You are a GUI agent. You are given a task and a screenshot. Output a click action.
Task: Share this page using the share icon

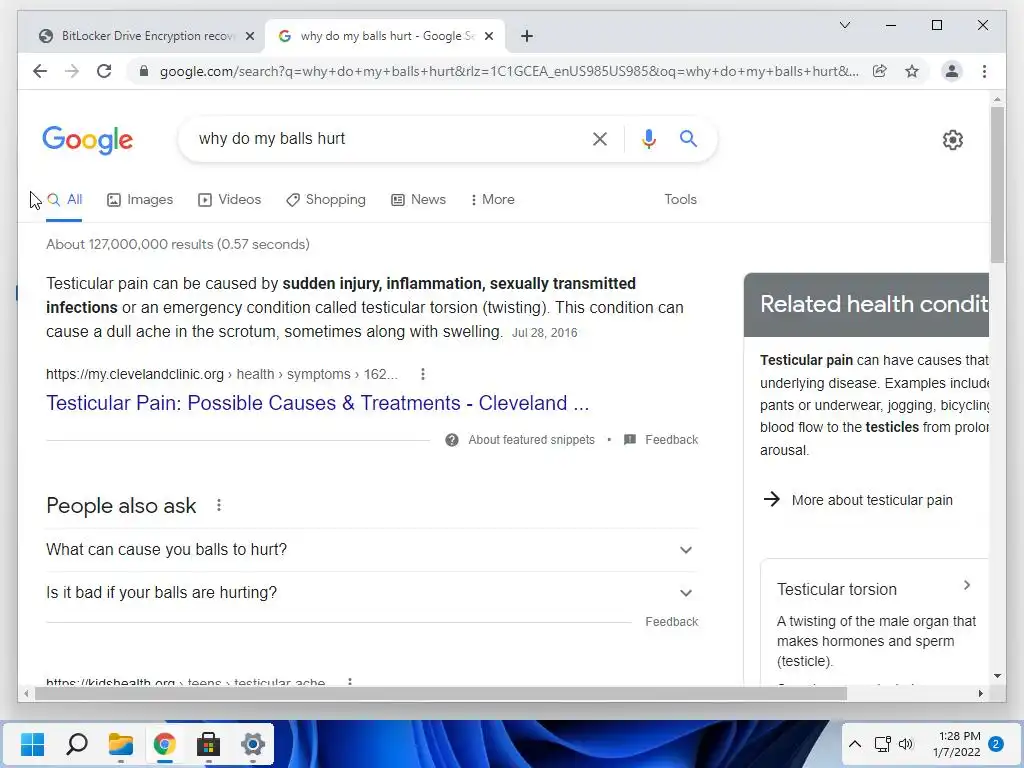tap(880, 71)
